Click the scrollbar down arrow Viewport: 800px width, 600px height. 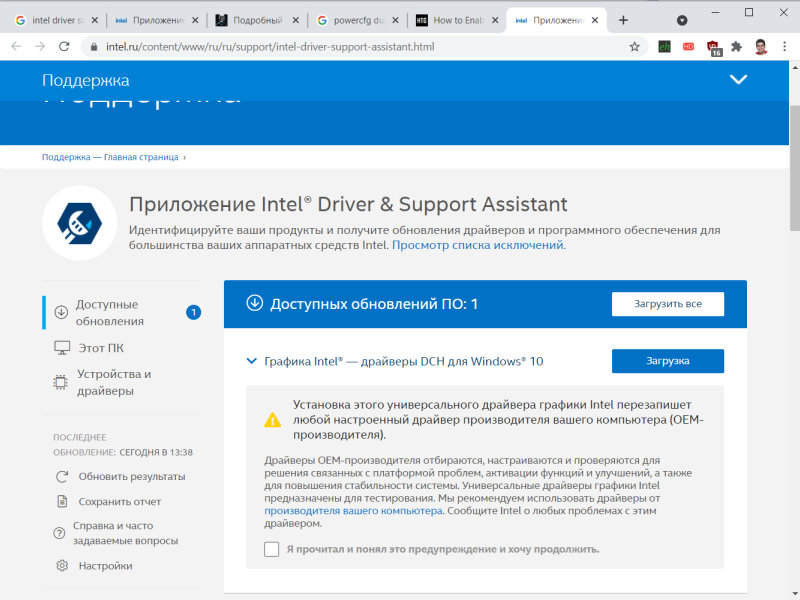pos(795,594)
